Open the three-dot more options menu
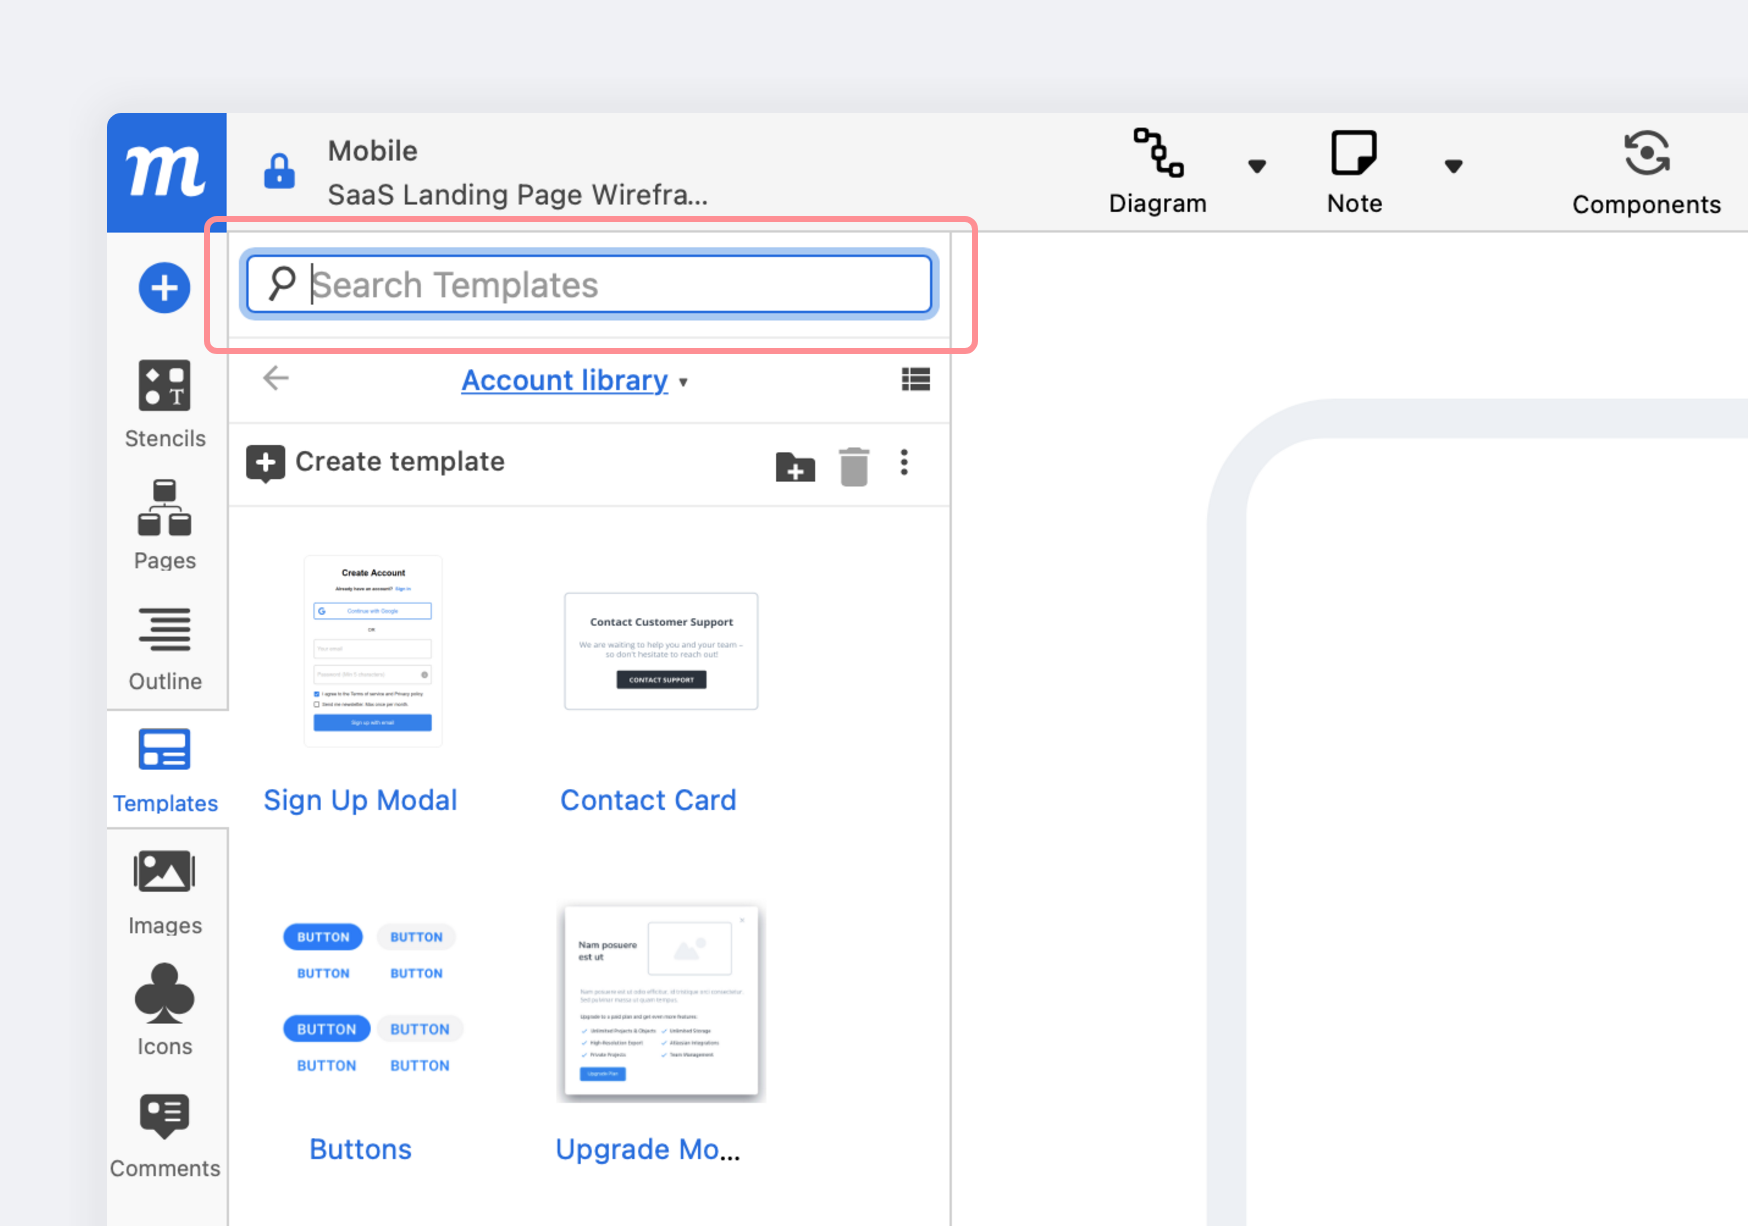 [904, 462]
